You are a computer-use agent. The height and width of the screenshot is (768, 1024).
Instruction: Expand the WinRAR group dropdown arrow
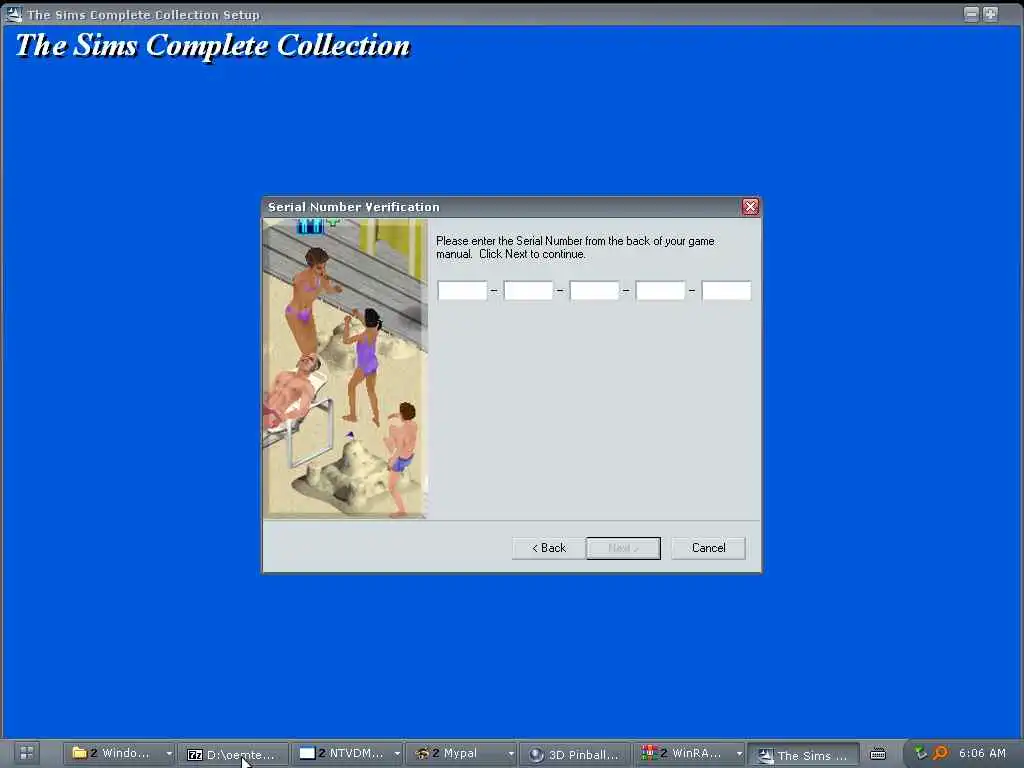click(x=739, y=754)
